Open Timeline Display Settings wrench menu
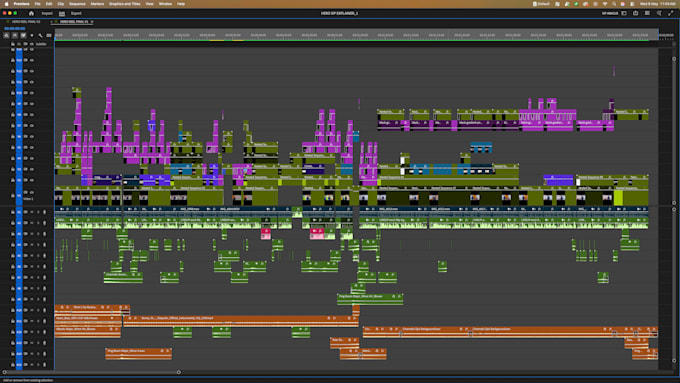The image size is (680, 383). click(40, 35)
